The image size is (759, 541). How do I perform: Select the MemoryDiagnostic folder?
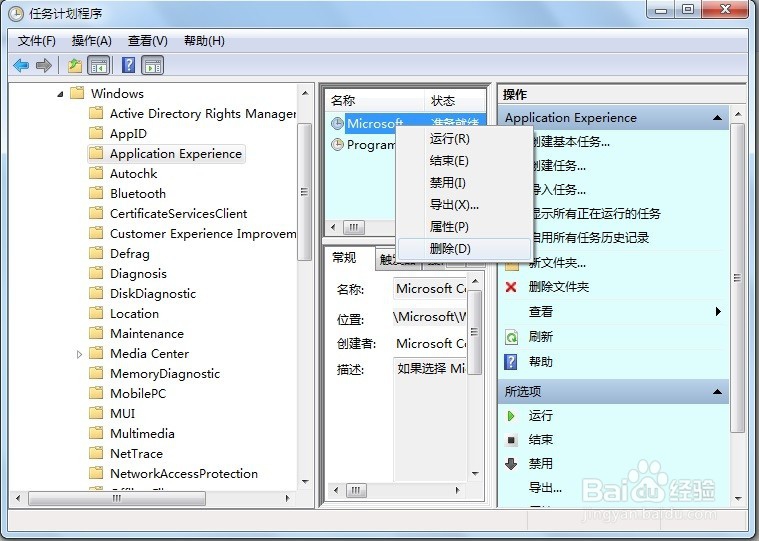pyautogui.click(x=165, y=374)
